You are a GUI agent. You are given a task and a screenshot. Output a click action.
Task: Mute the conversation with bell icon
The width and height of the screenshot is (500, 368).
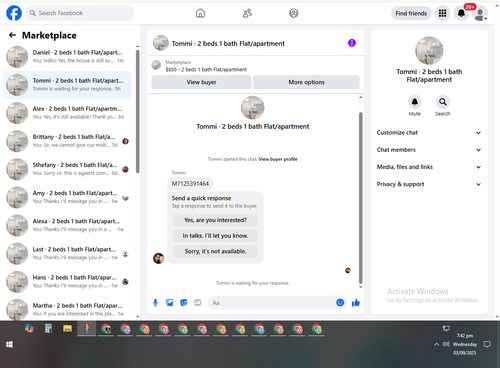click(x=415, y=102)
